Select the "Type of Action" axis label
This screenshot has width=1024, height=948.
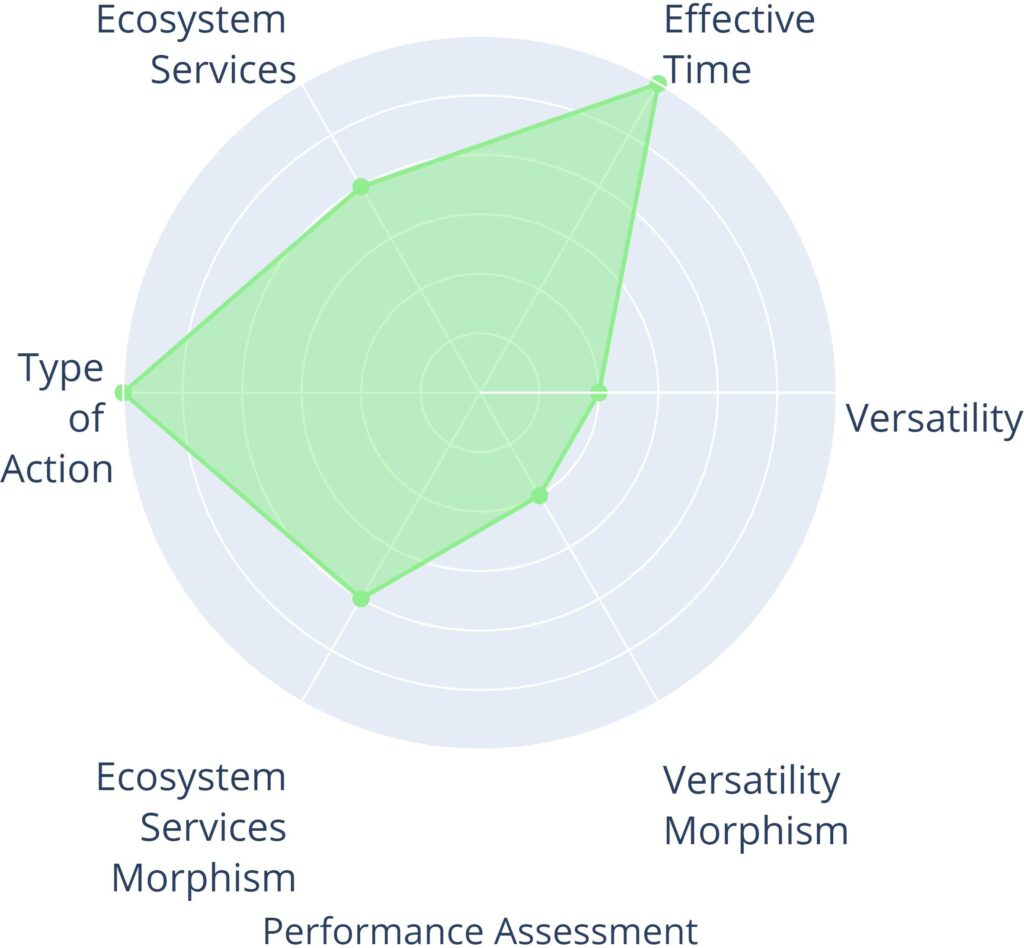pyautogui.click(x=62, y=418)
